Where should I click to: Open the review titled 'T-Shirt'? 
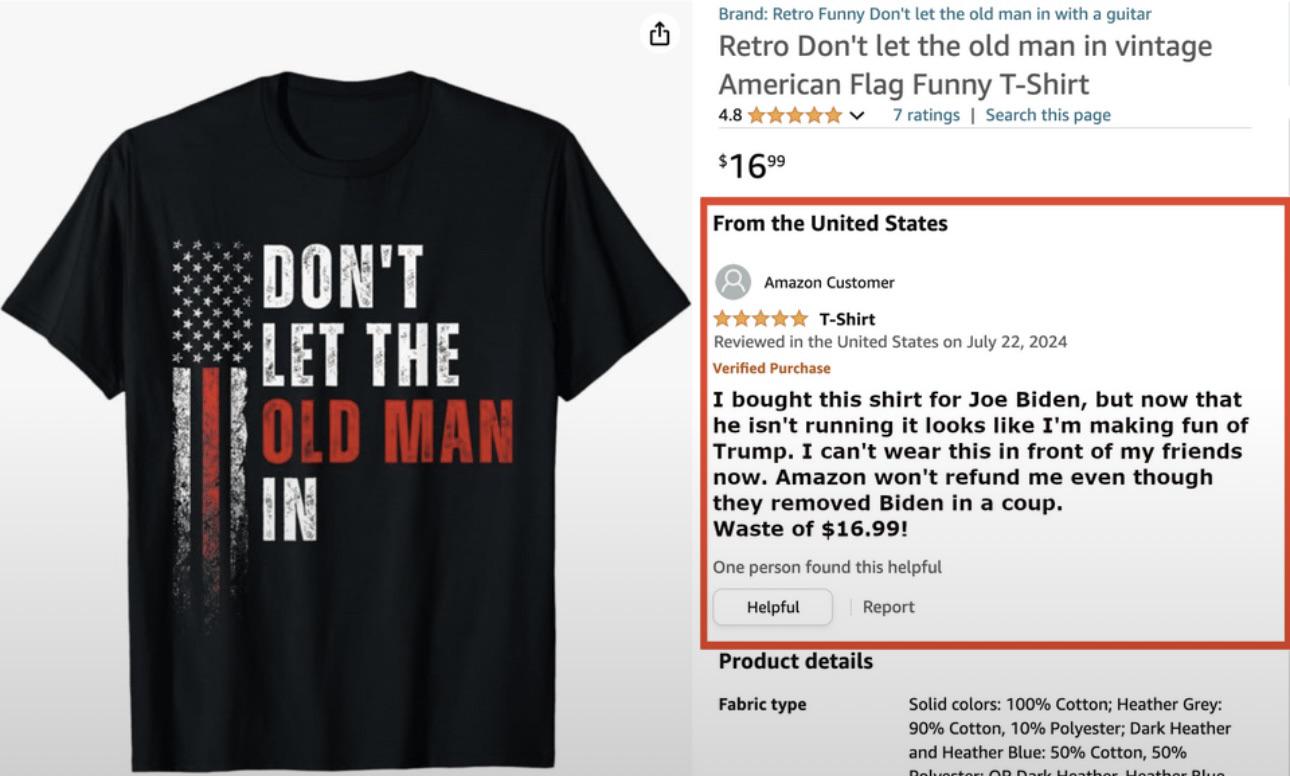(847, 319)
